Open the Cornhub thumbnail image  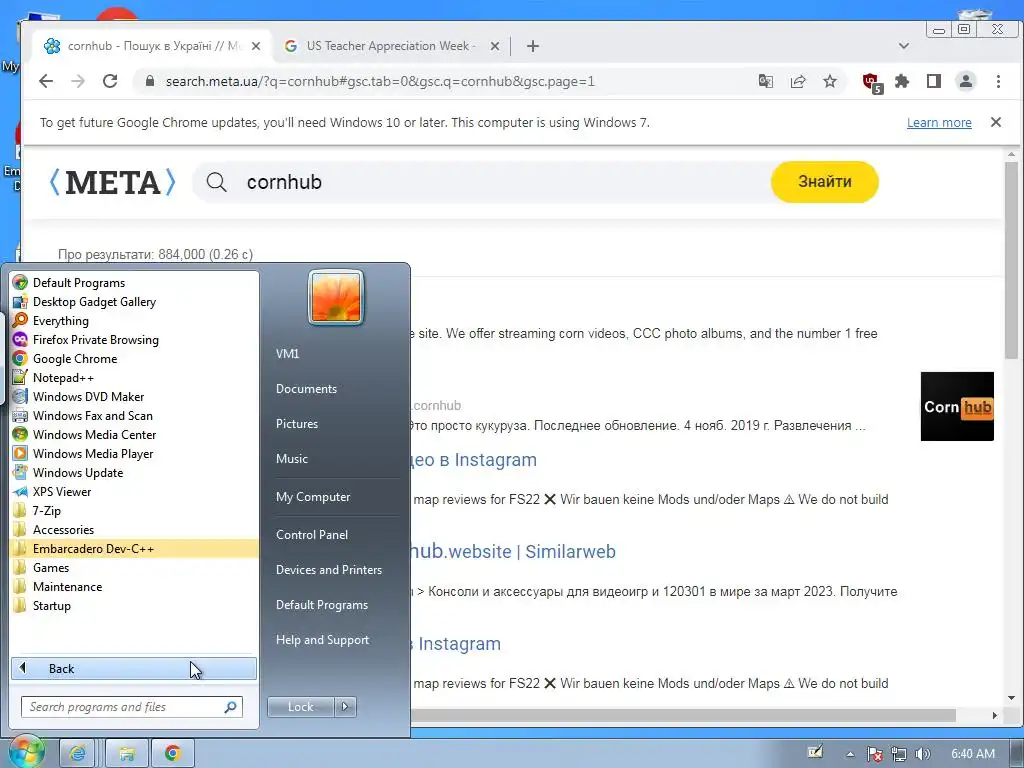957,406
